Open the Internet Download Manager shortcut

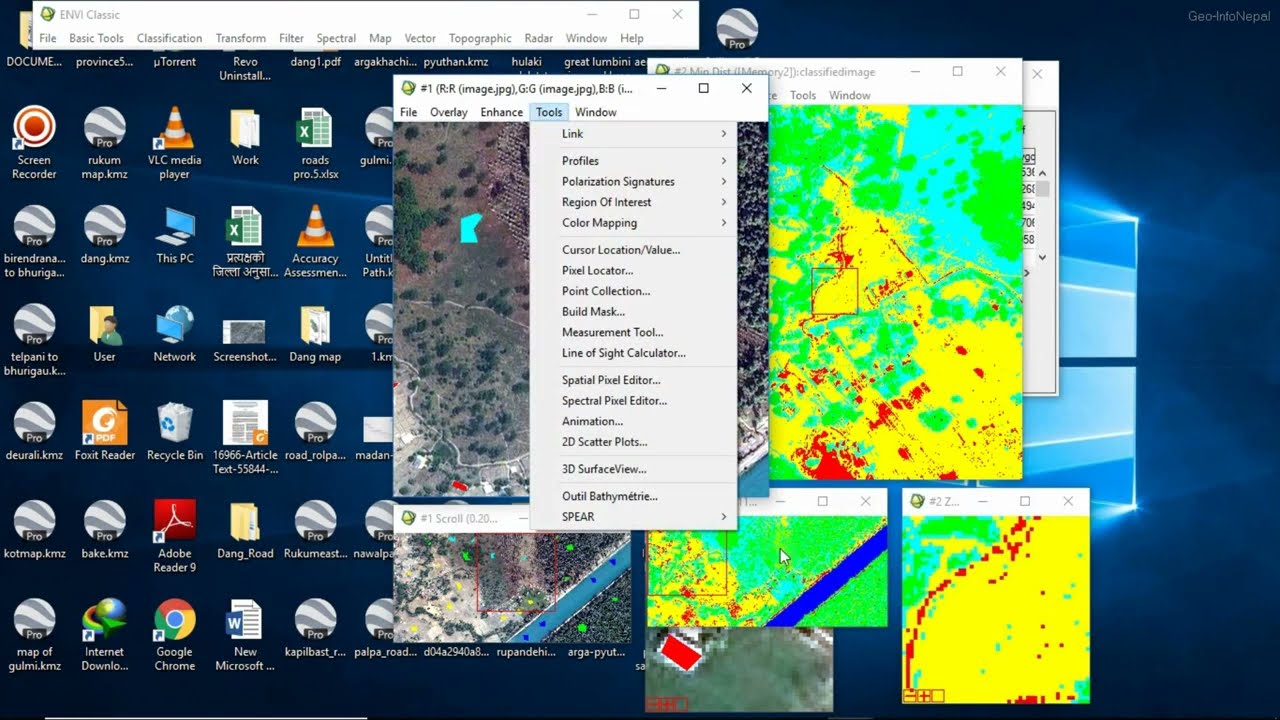pyautogui.click(x=104, y=635)
